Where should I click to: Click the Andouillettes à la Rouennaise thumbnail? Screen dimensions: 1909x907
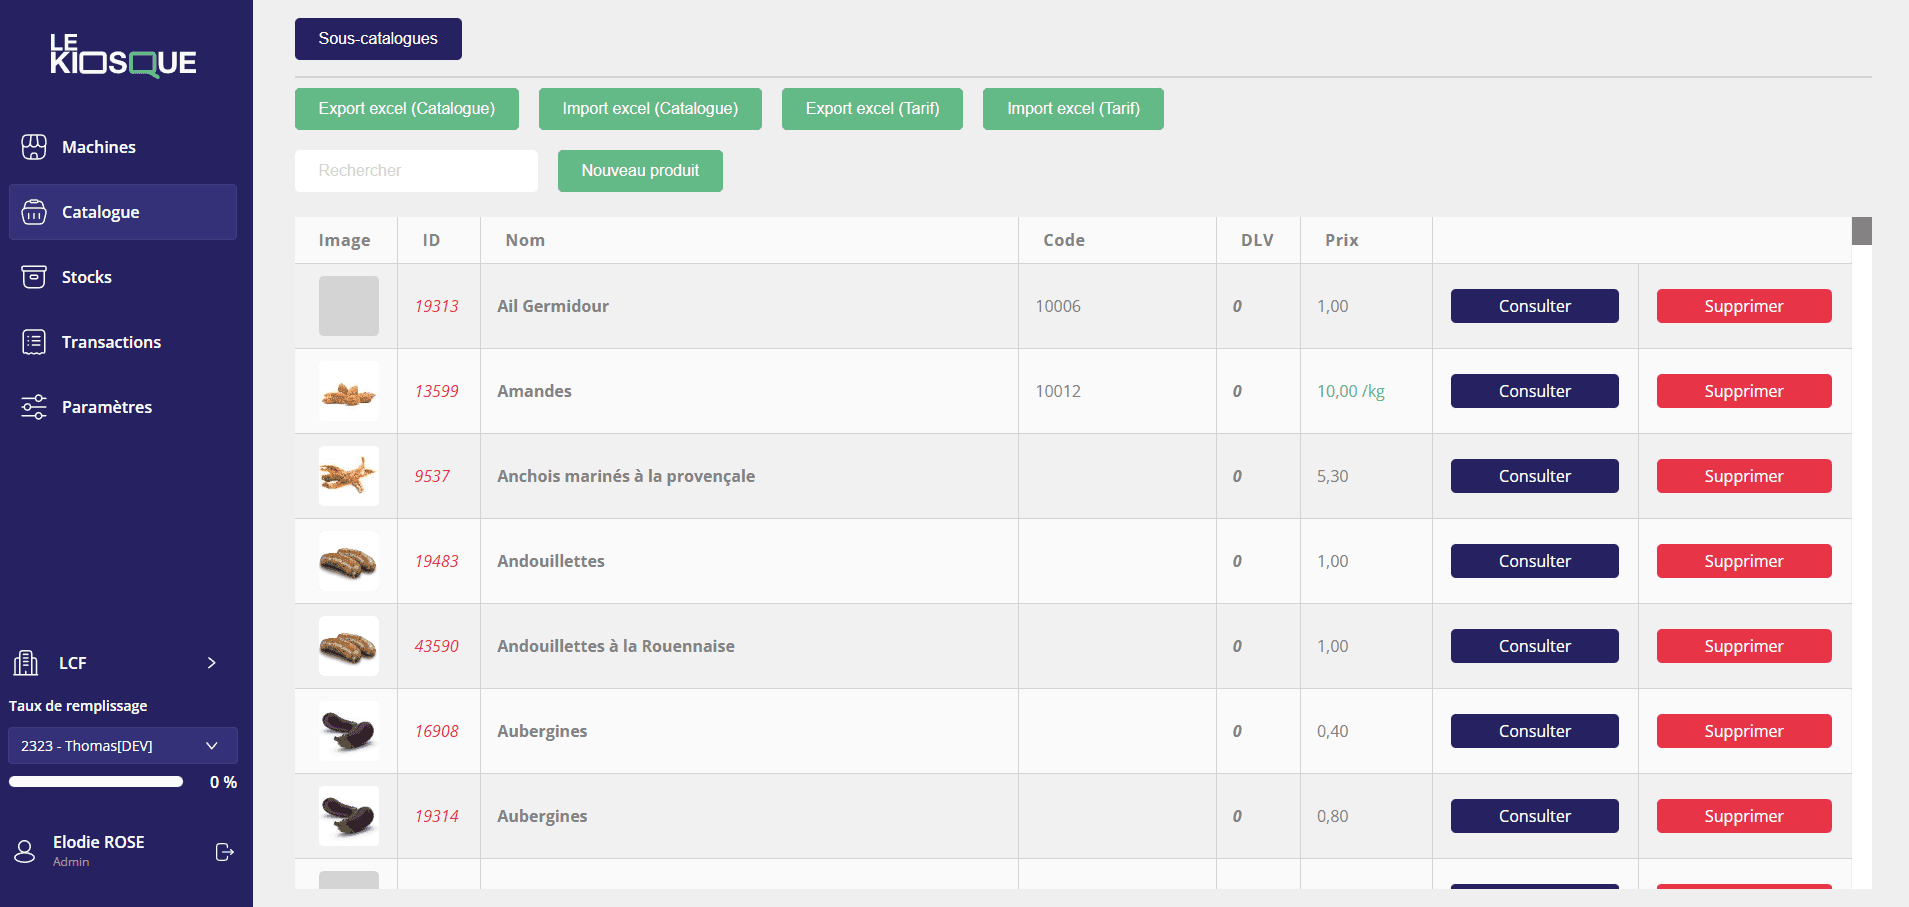coord(349,646)
